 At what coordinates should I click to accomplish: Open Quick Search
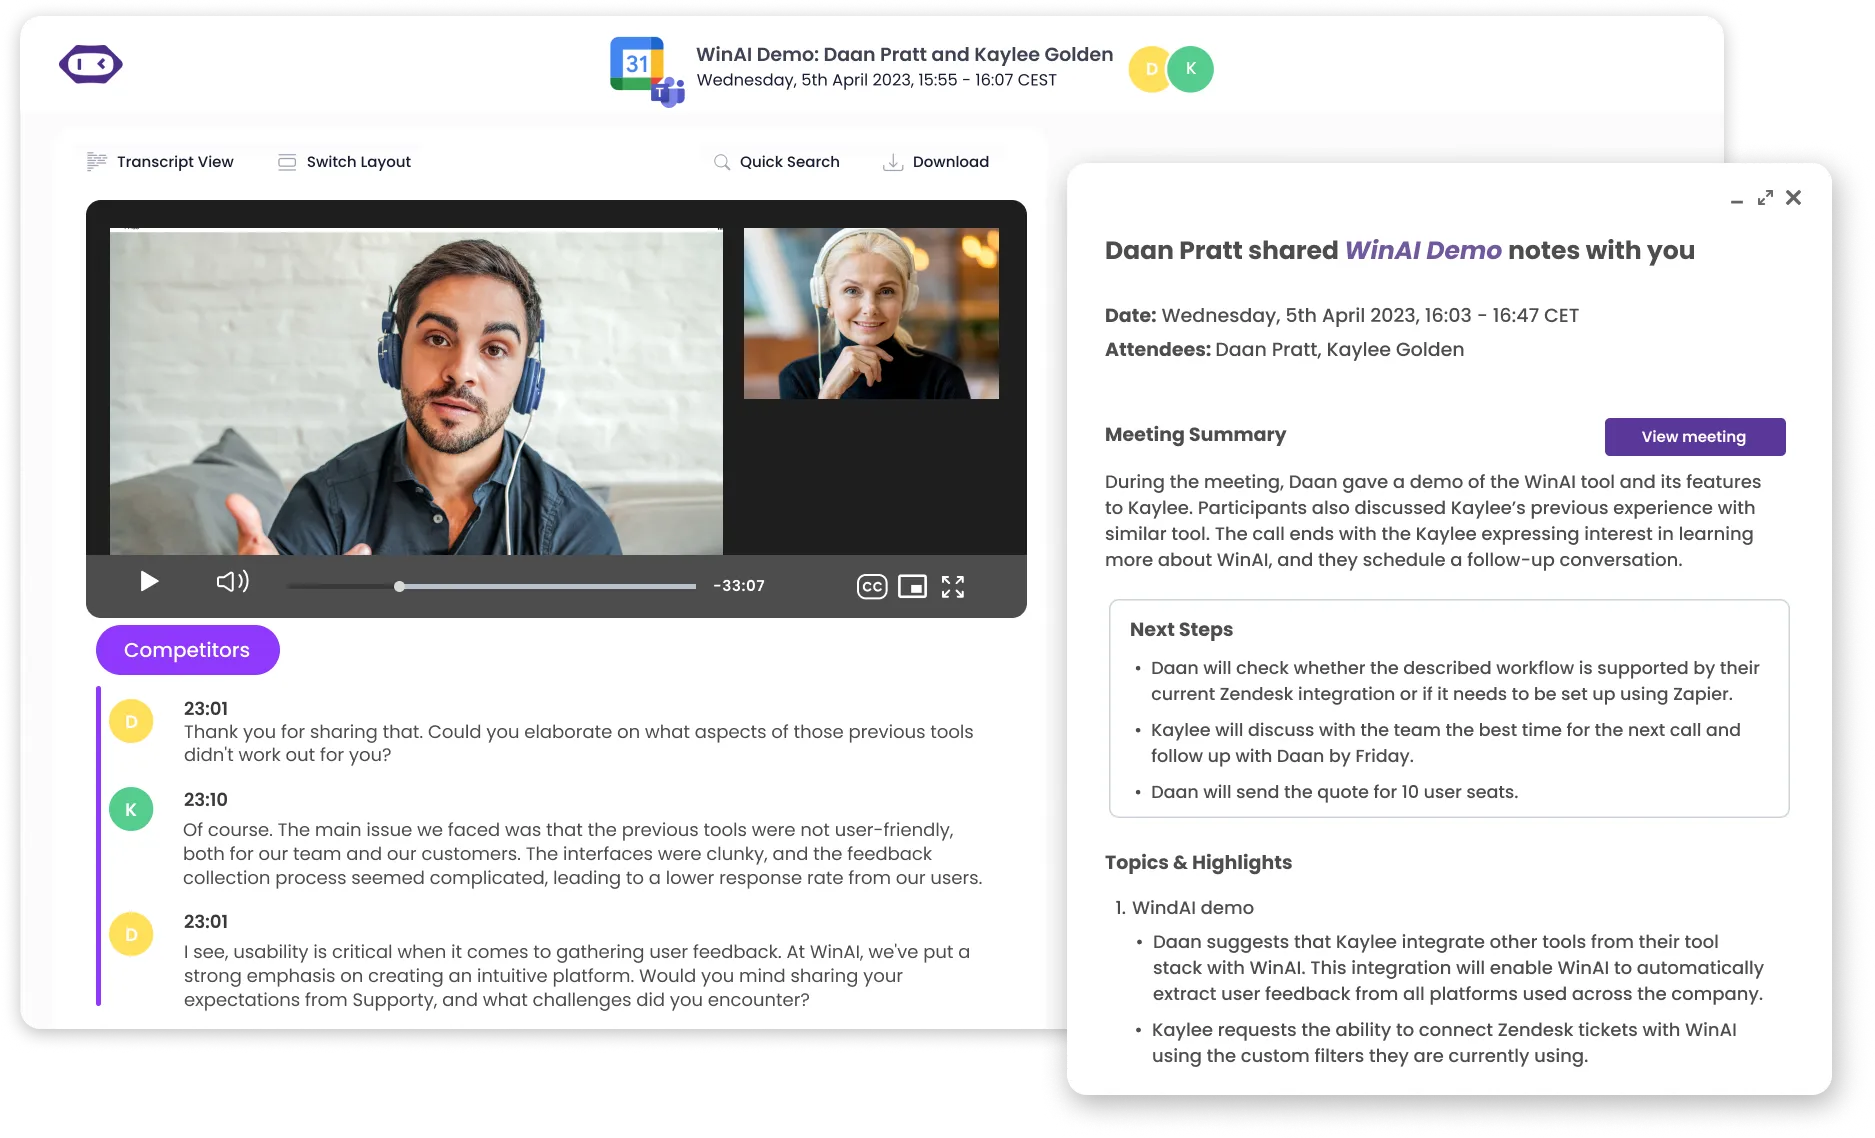(776, 162)
